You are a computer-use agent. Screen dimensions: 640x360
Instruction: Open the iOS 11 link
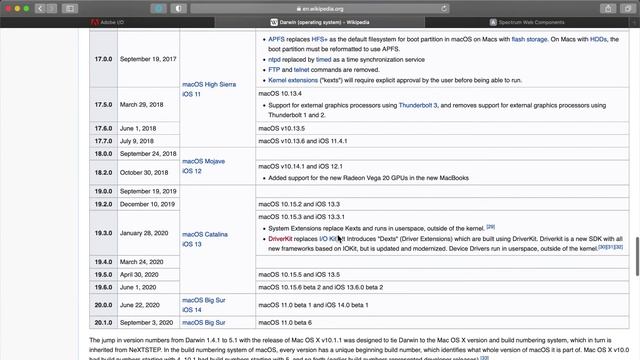click(x=191, y=94)
